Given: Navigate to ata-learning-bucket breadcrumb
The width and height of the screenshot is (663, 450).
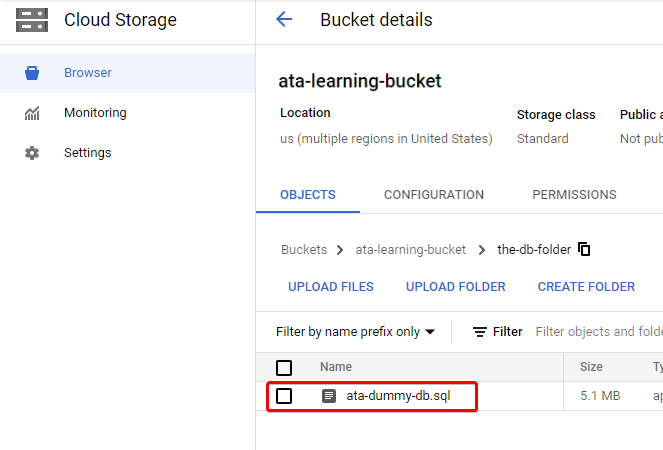Looking at the screenshot, I should point(411,250).
